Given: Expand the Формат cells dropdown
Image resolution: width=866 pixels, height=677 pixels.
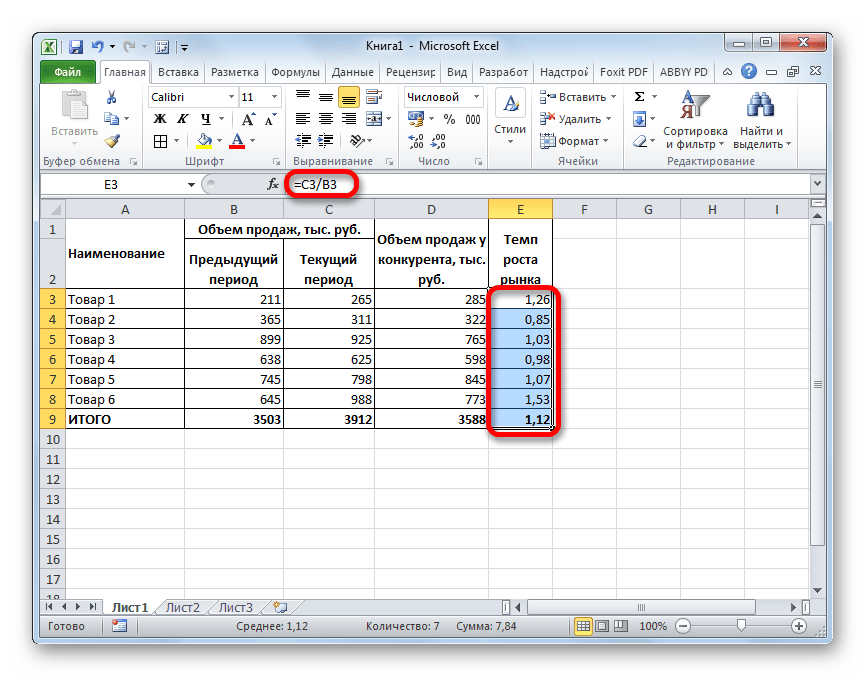Looking at the screenshot, I should click(x=606, y=141).
